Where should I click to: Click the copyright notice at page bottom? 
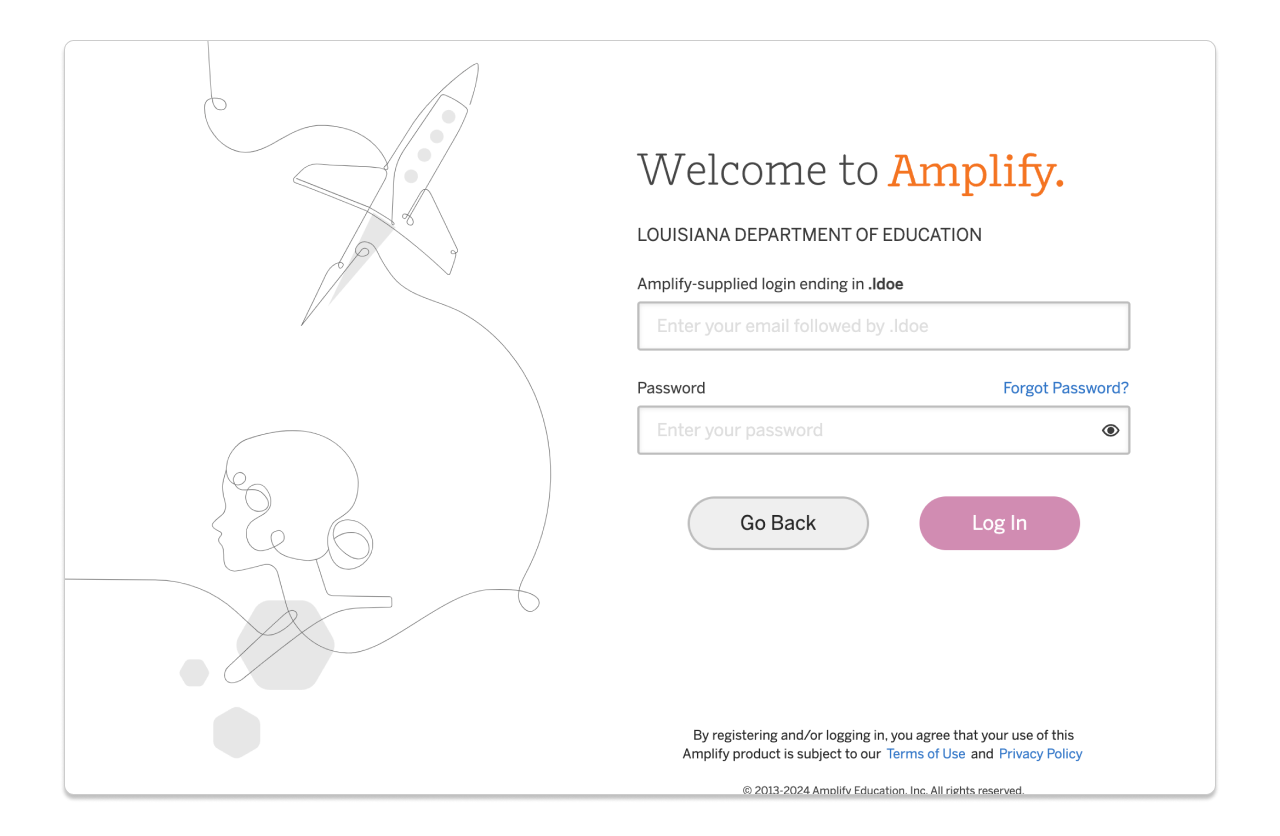click(x=883, y=789)
